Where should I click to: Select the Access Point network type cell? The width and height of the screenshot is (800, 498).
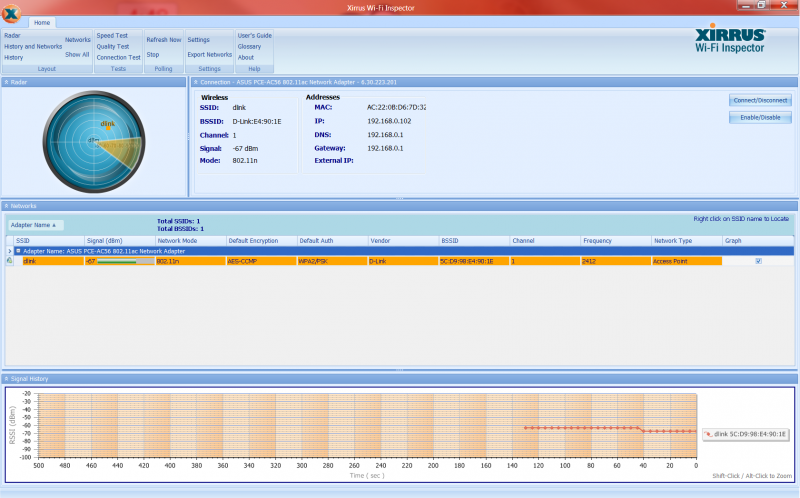(687, 261)
